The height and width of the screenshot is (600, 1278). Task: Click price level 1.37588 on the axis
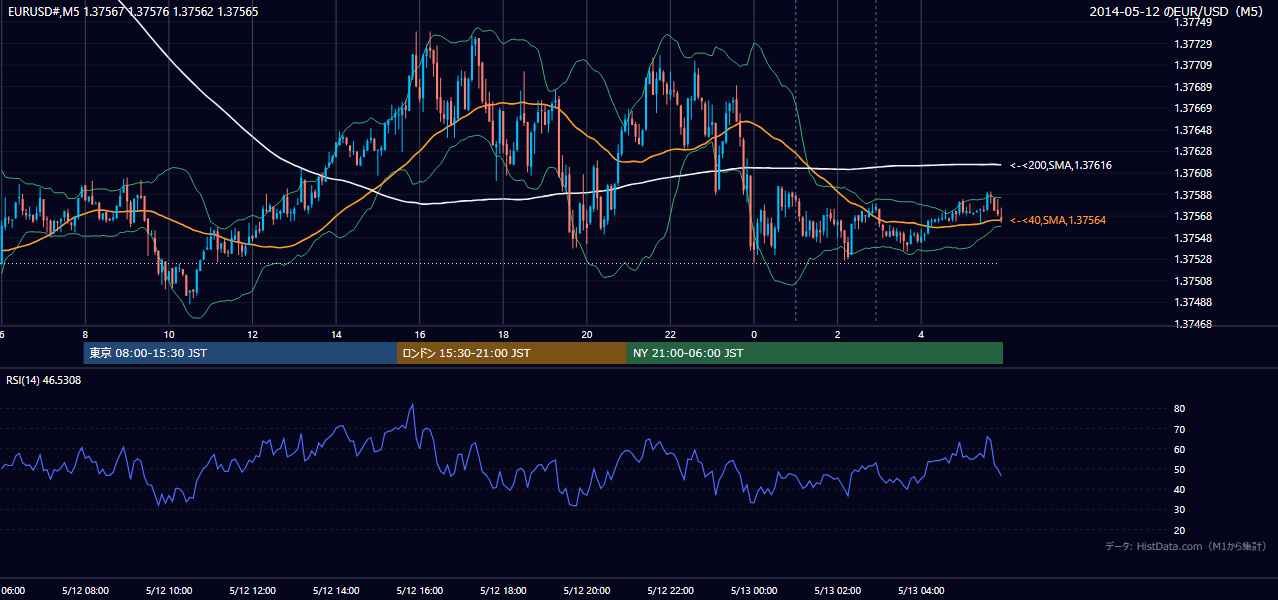pos(1194,195)
